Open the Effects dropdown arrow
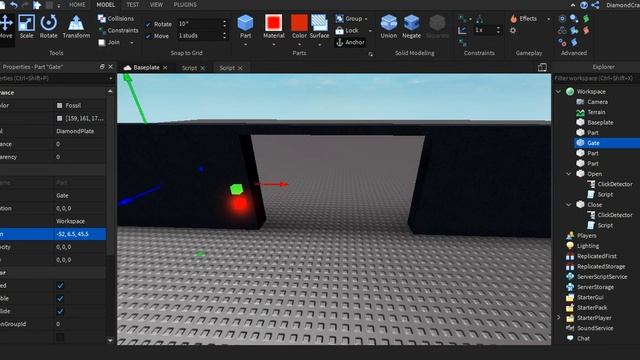The width and height of the screenshot is (640, 360). 548,19
